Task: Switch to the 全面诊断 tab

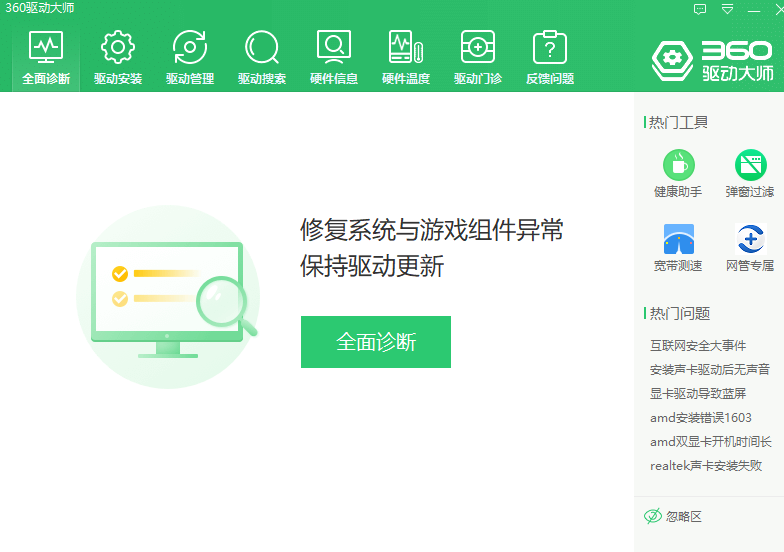Action: coord(46,57)
